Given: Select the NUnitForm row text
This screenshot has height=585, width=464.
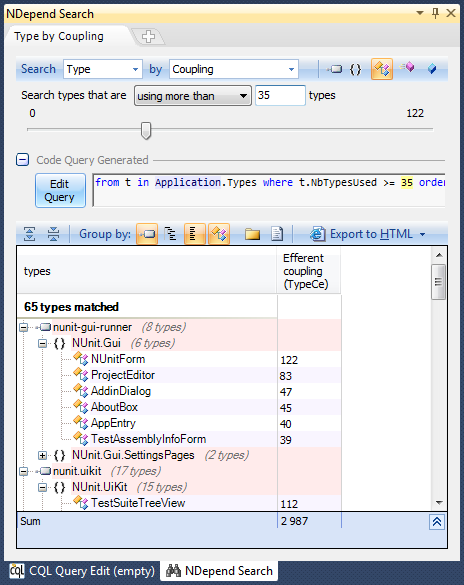Looking at the screenshot, I should 118,359.
